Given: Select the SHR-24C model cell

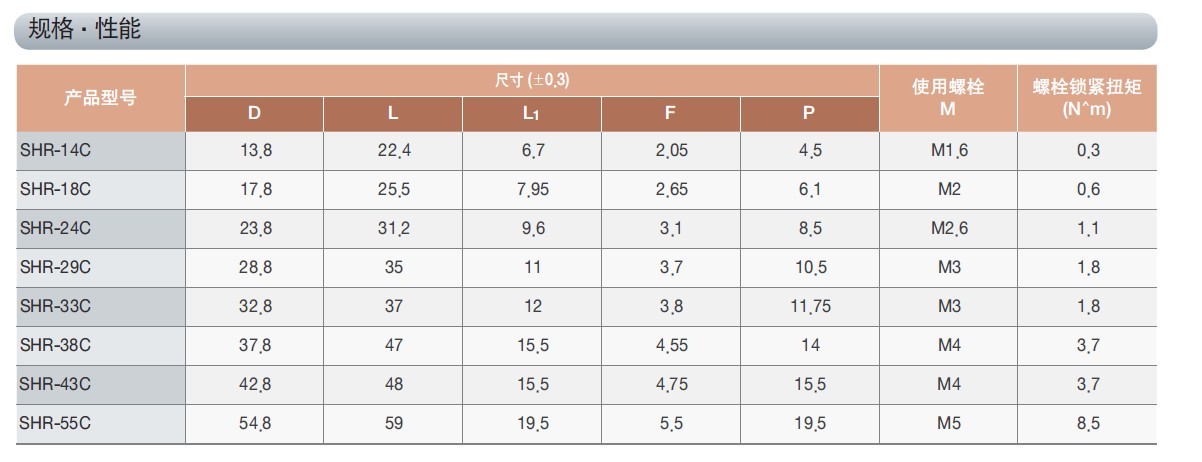Looking at the screenshot, I should coord(56,228).
